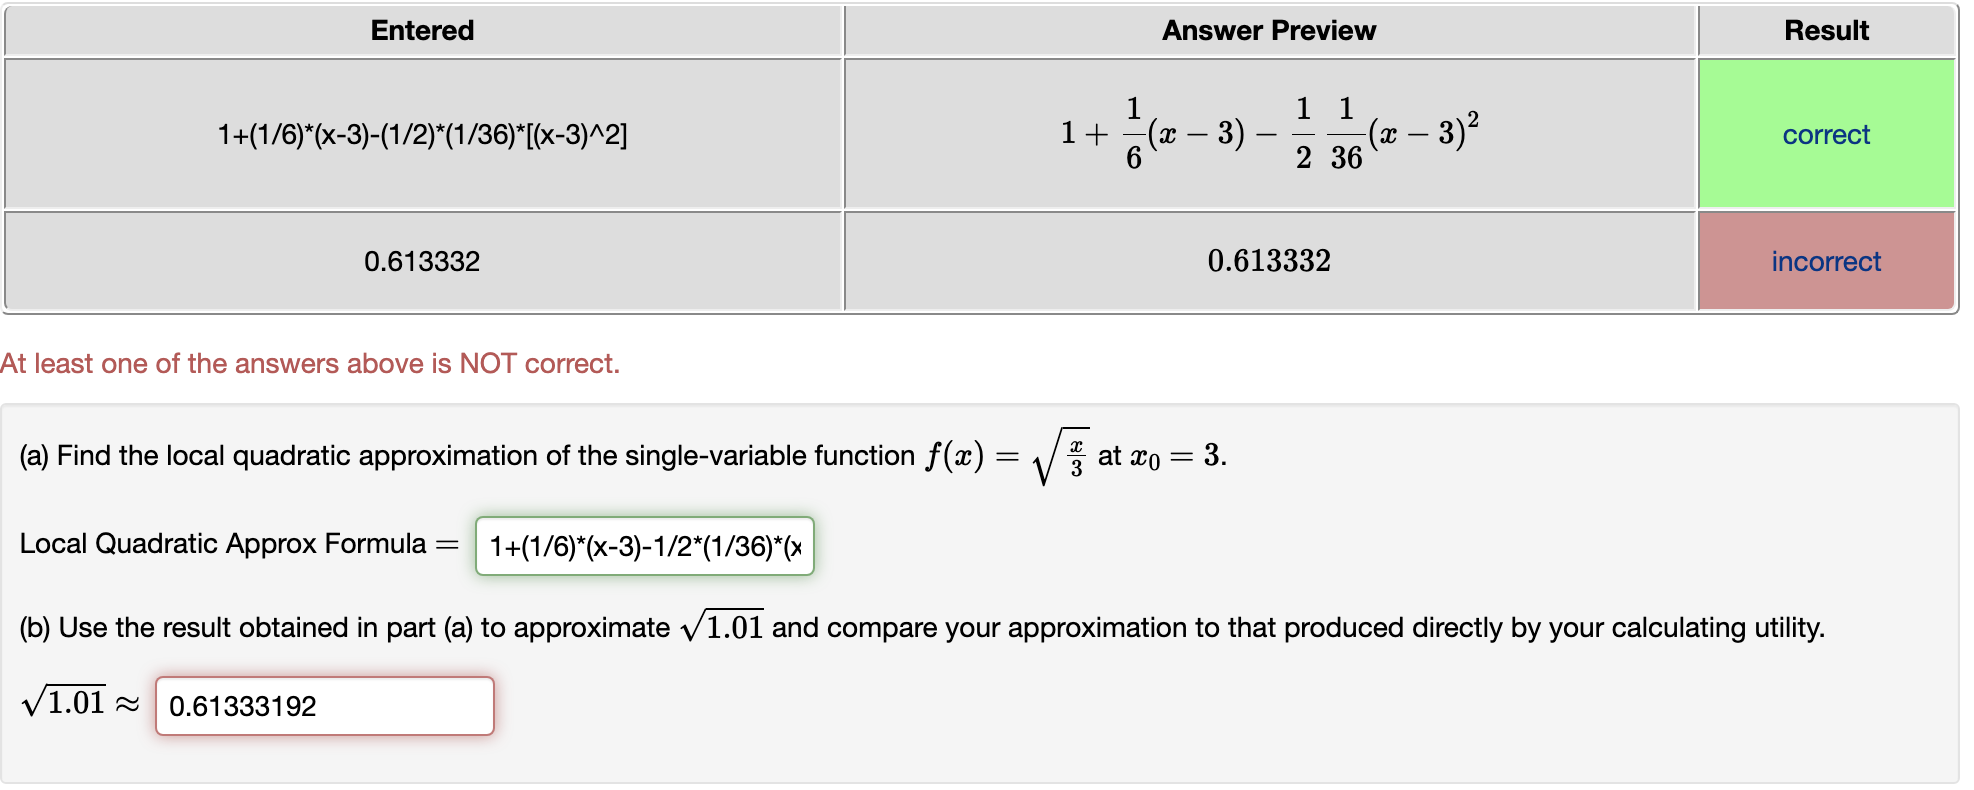Select the Entered column header
This screenshot has height=790, width=1974.
coord(421,30)
